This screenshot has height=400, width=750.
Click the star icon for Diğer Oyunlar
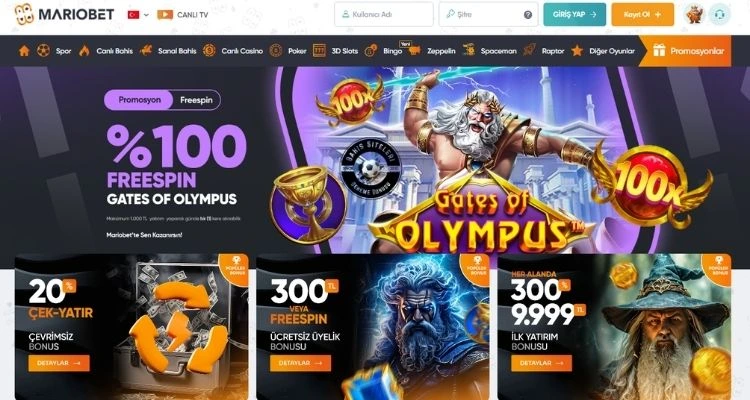[x=577, y=51]
